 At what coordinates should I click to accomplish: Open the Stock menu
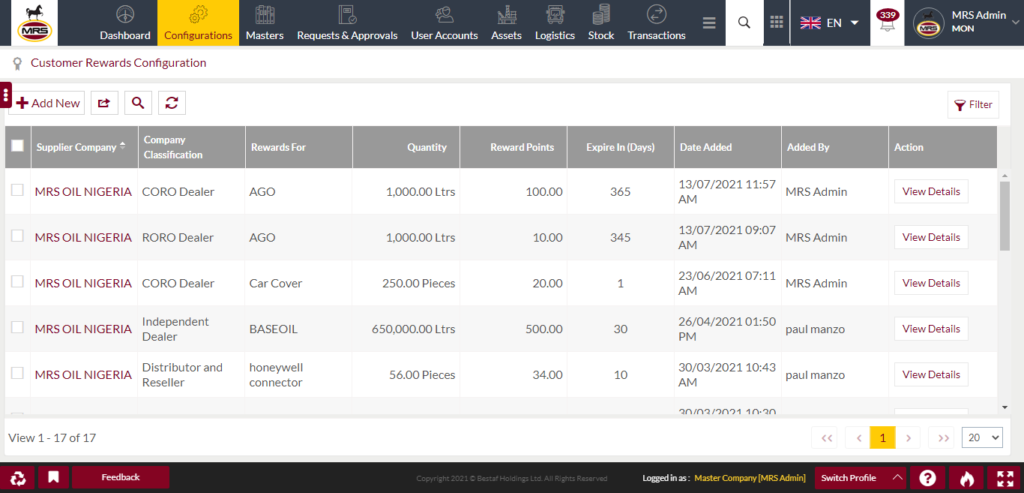tap(601, 23)
